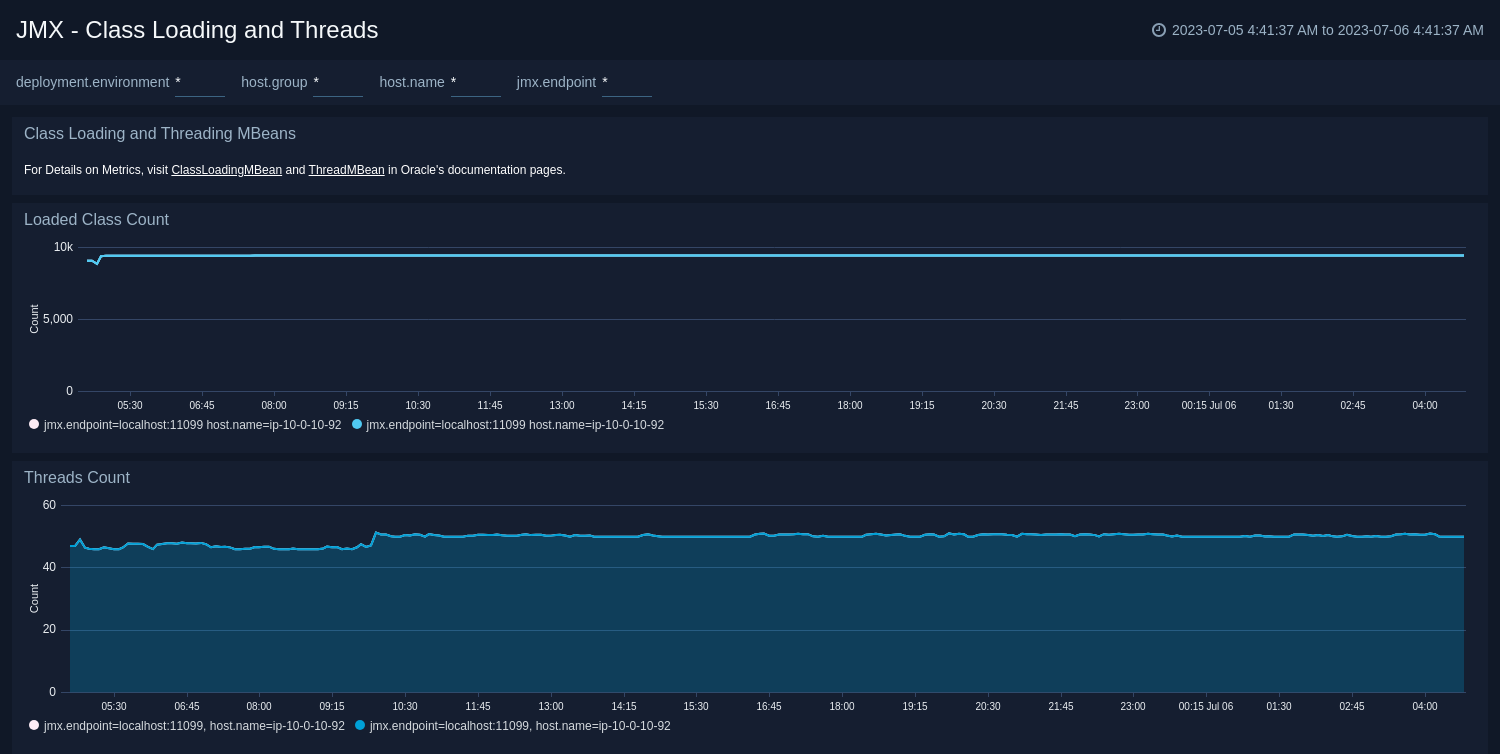
Task: Click the 11:45 time label on Threads Count
Action: coord(478,706)
